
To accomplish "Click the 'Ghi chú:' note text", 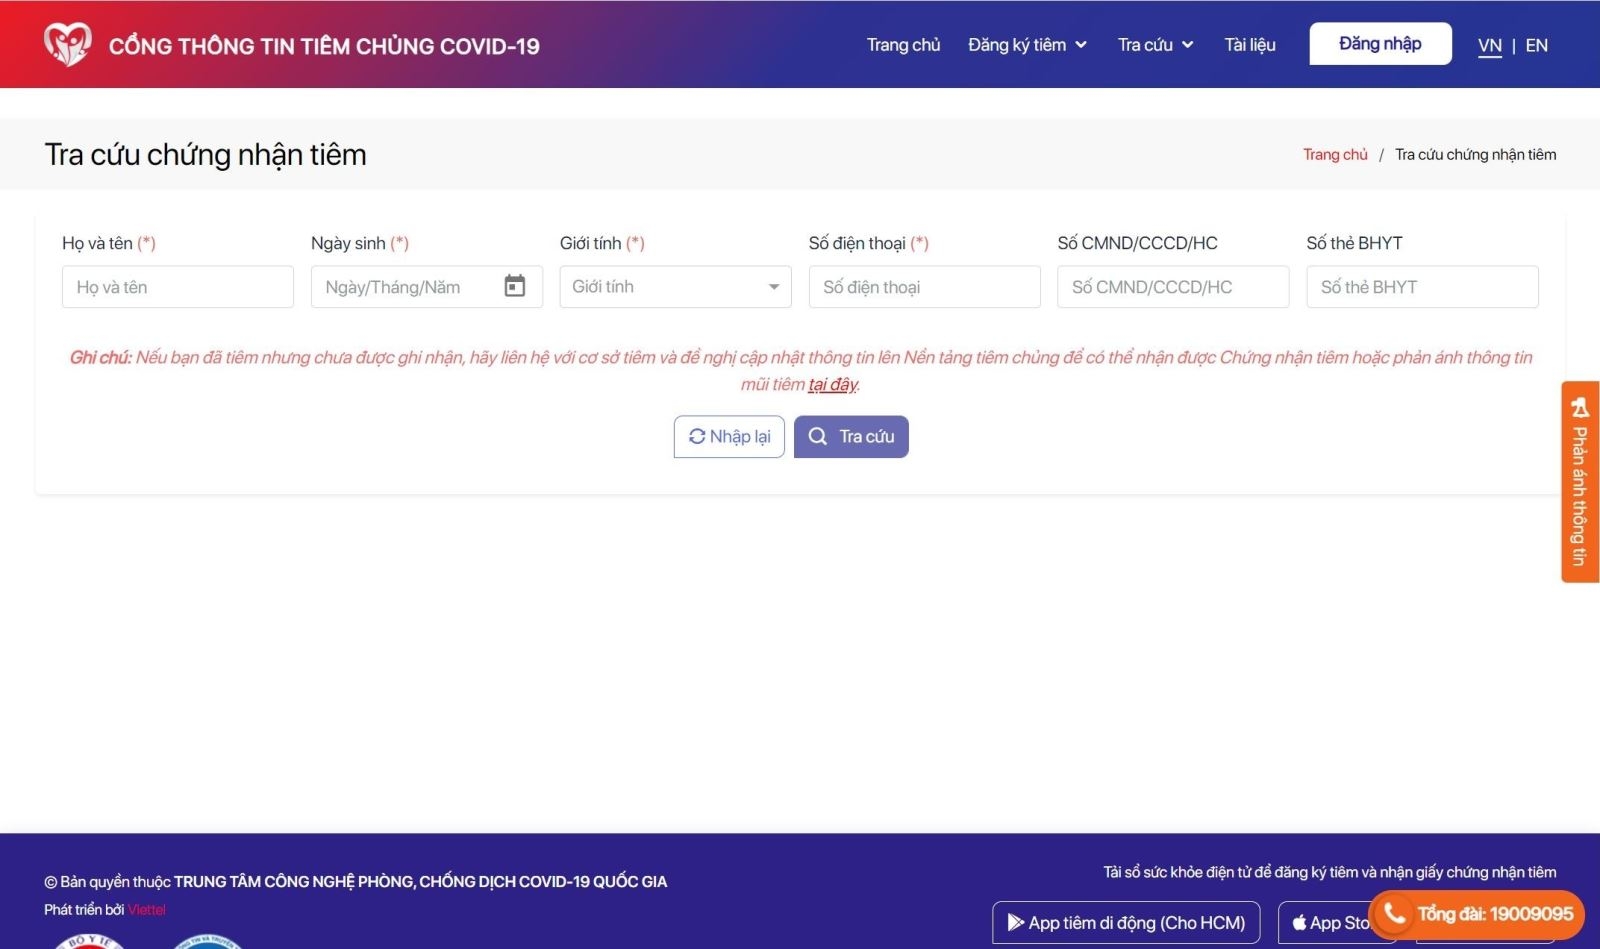I will (100, 358).
